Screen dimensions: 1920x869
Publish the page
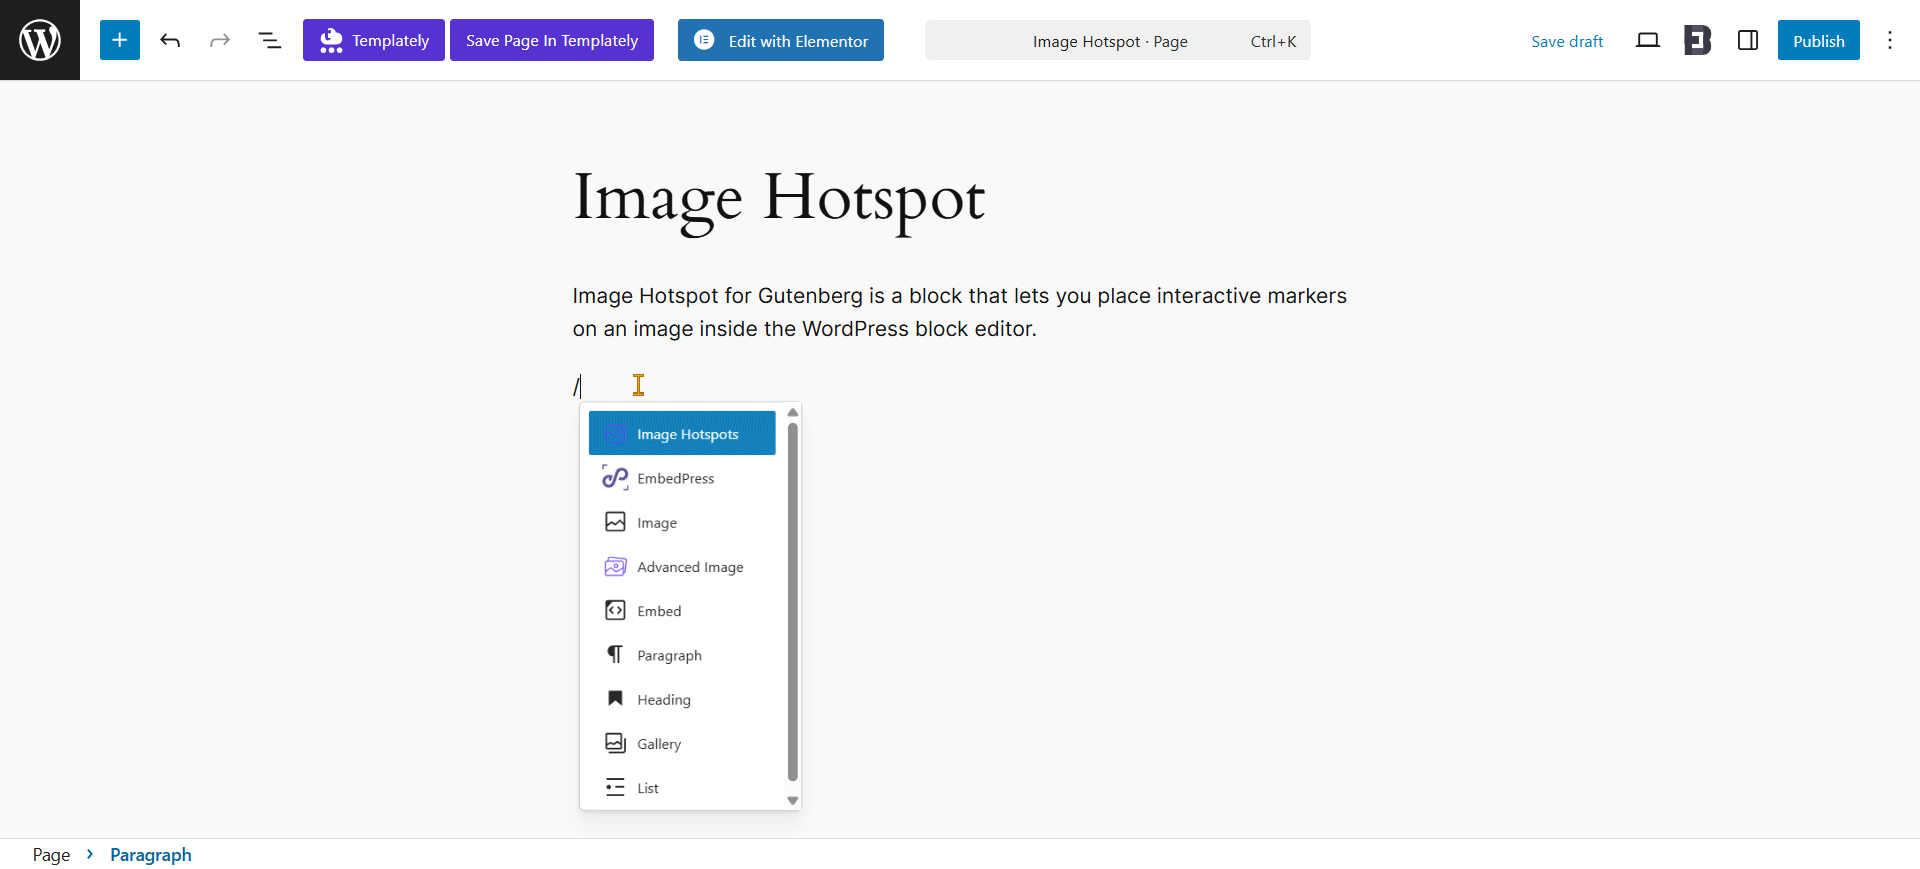click(x=1819, y=40)
